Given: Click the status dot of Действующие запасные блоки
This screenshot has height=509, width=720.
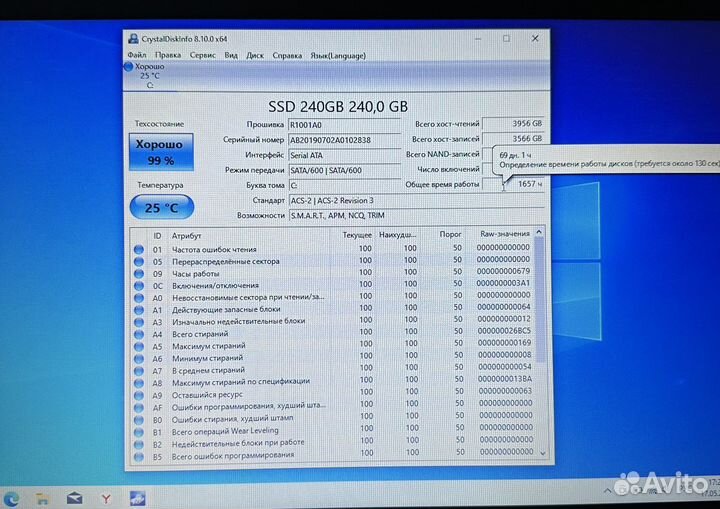Looking at the screenshot, I should coord(139,310).
